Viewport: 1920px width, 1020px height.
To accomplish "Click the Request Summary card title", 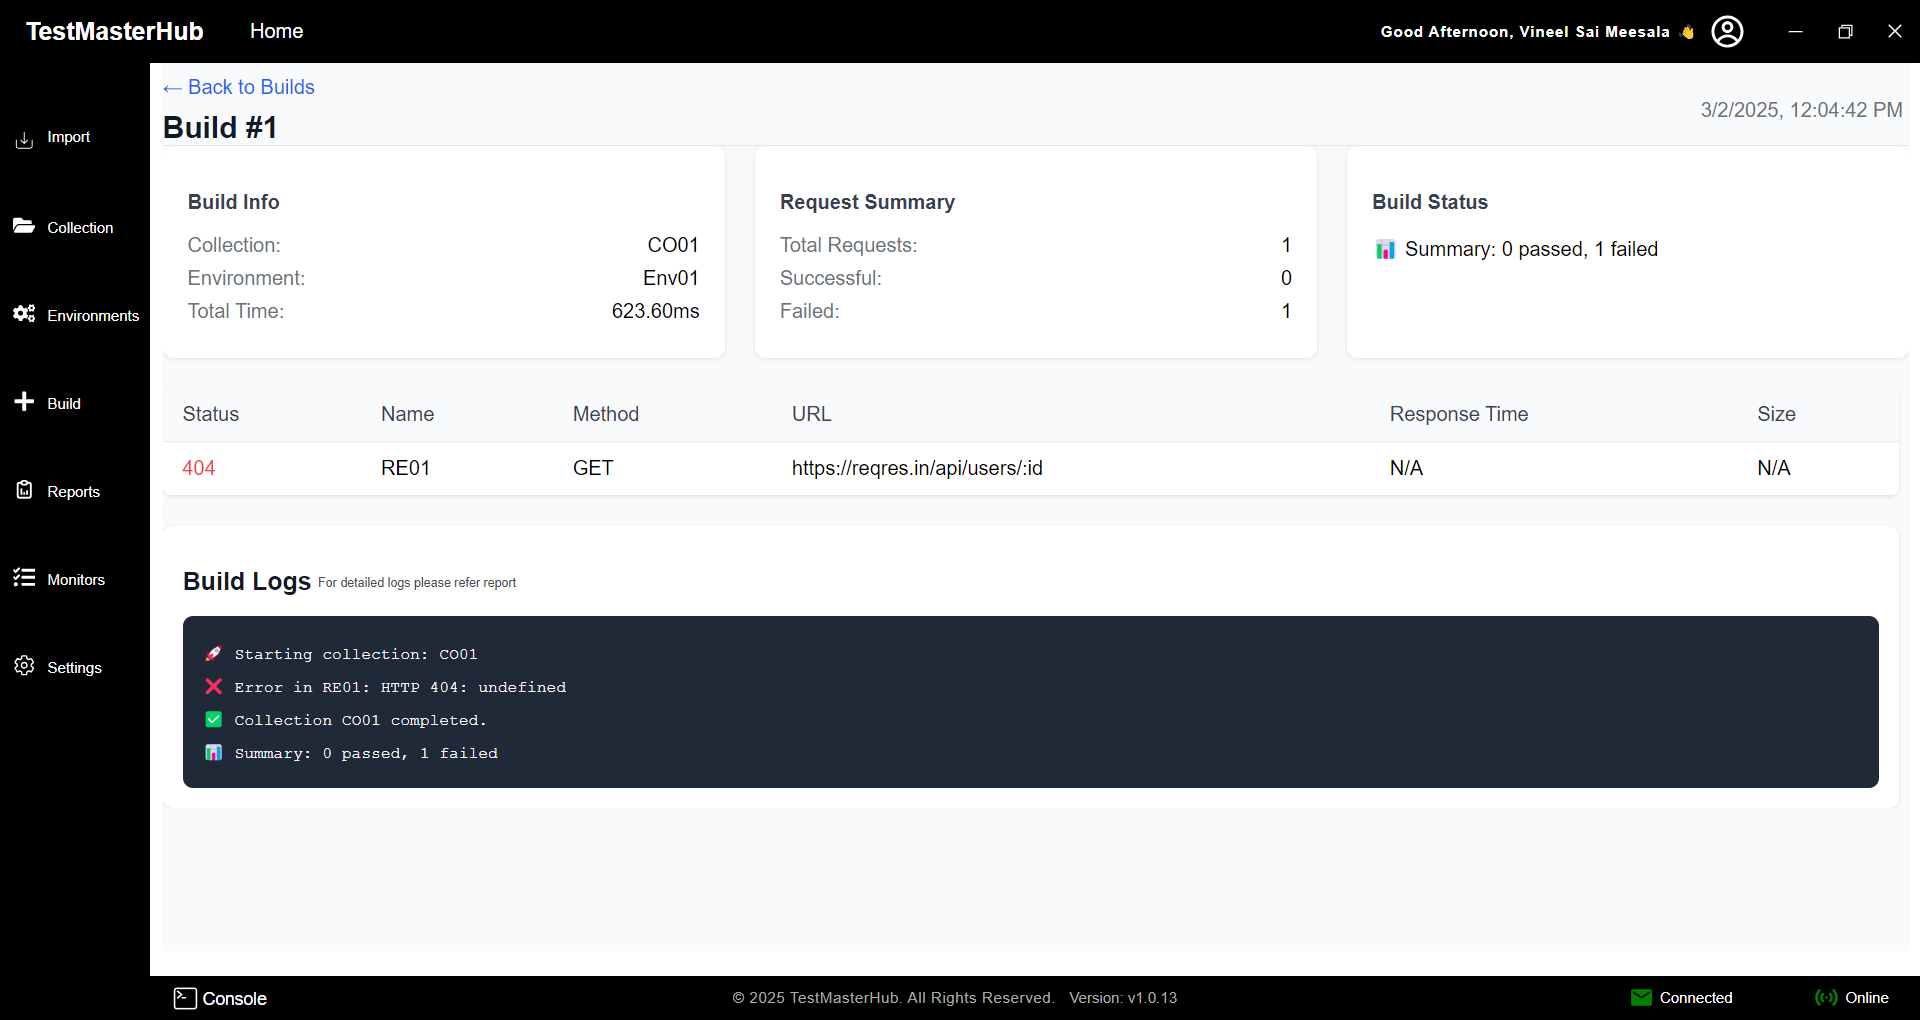I will pos(867,202).
